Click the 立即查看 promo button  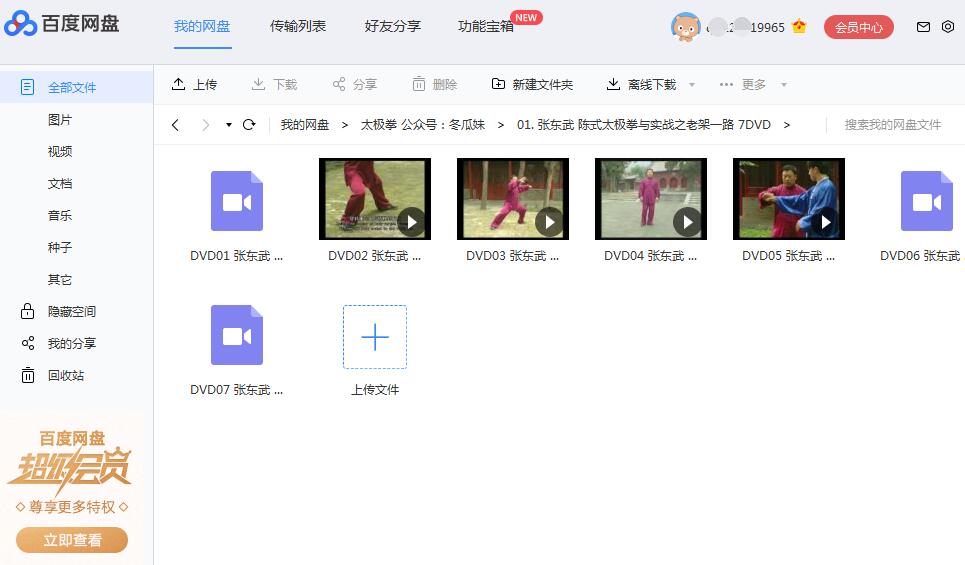point(72,540)
